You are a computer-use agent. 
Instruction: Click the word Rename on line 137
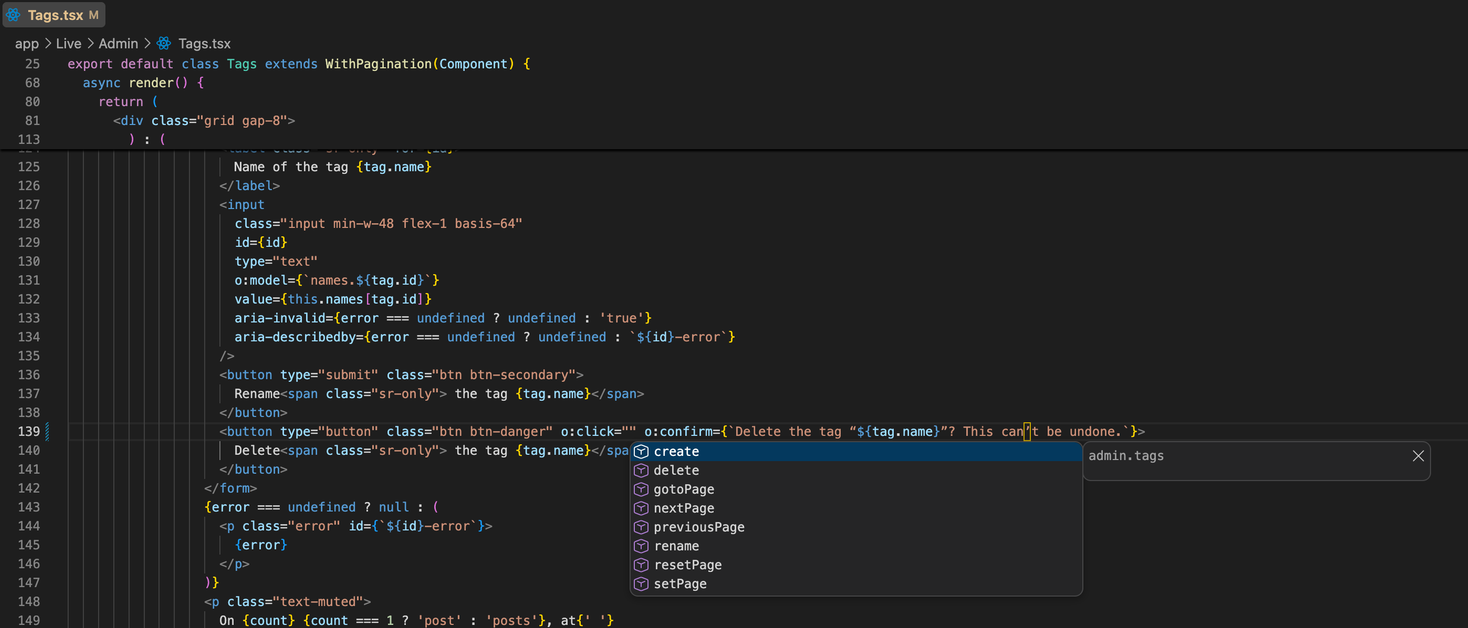pyautogui.click(x=257, y=395)
